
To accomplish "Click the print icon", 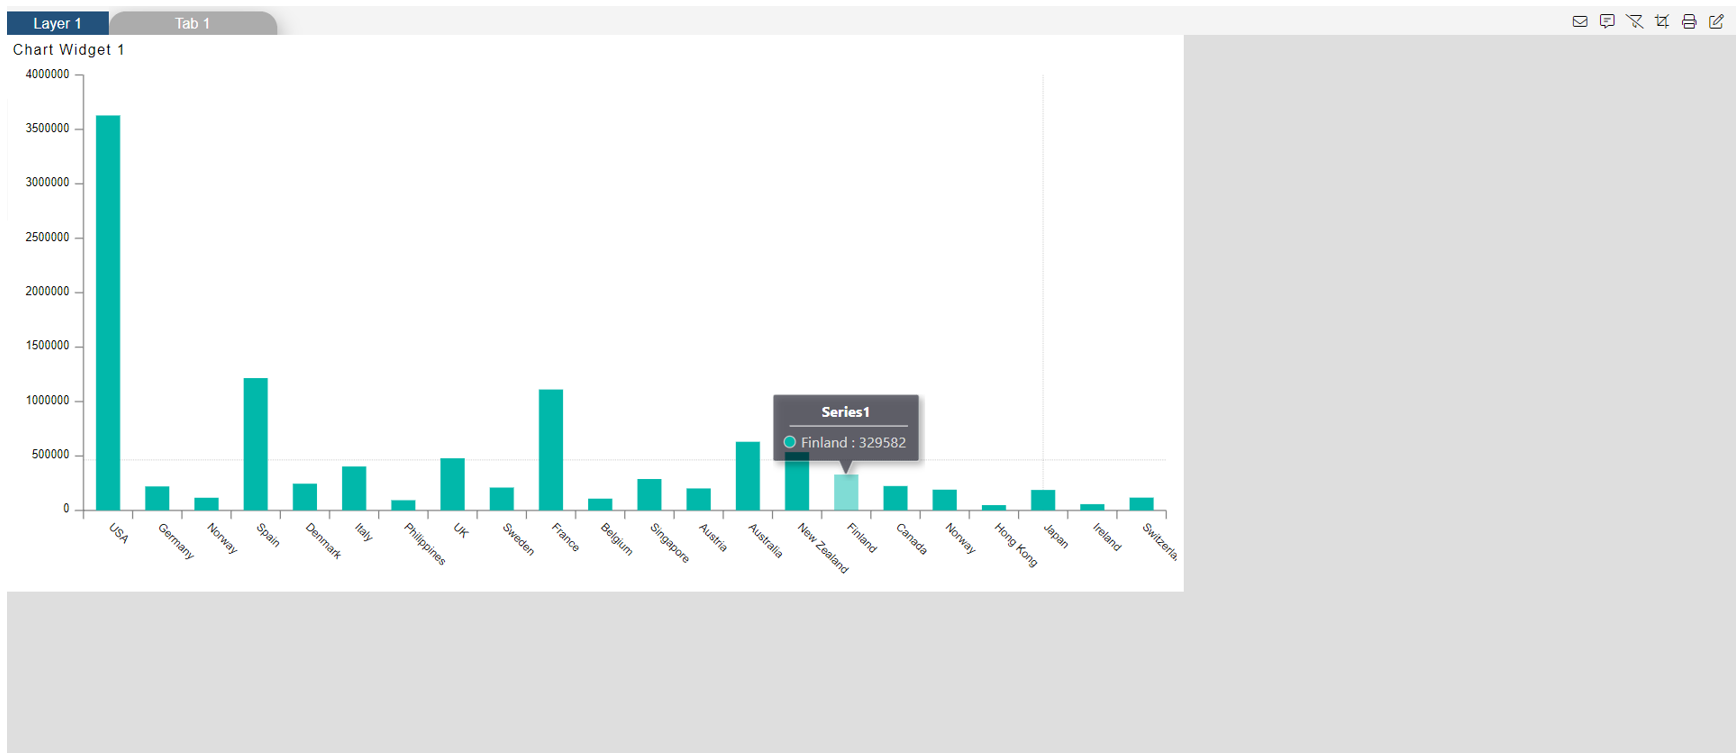I will [1689, 21].
